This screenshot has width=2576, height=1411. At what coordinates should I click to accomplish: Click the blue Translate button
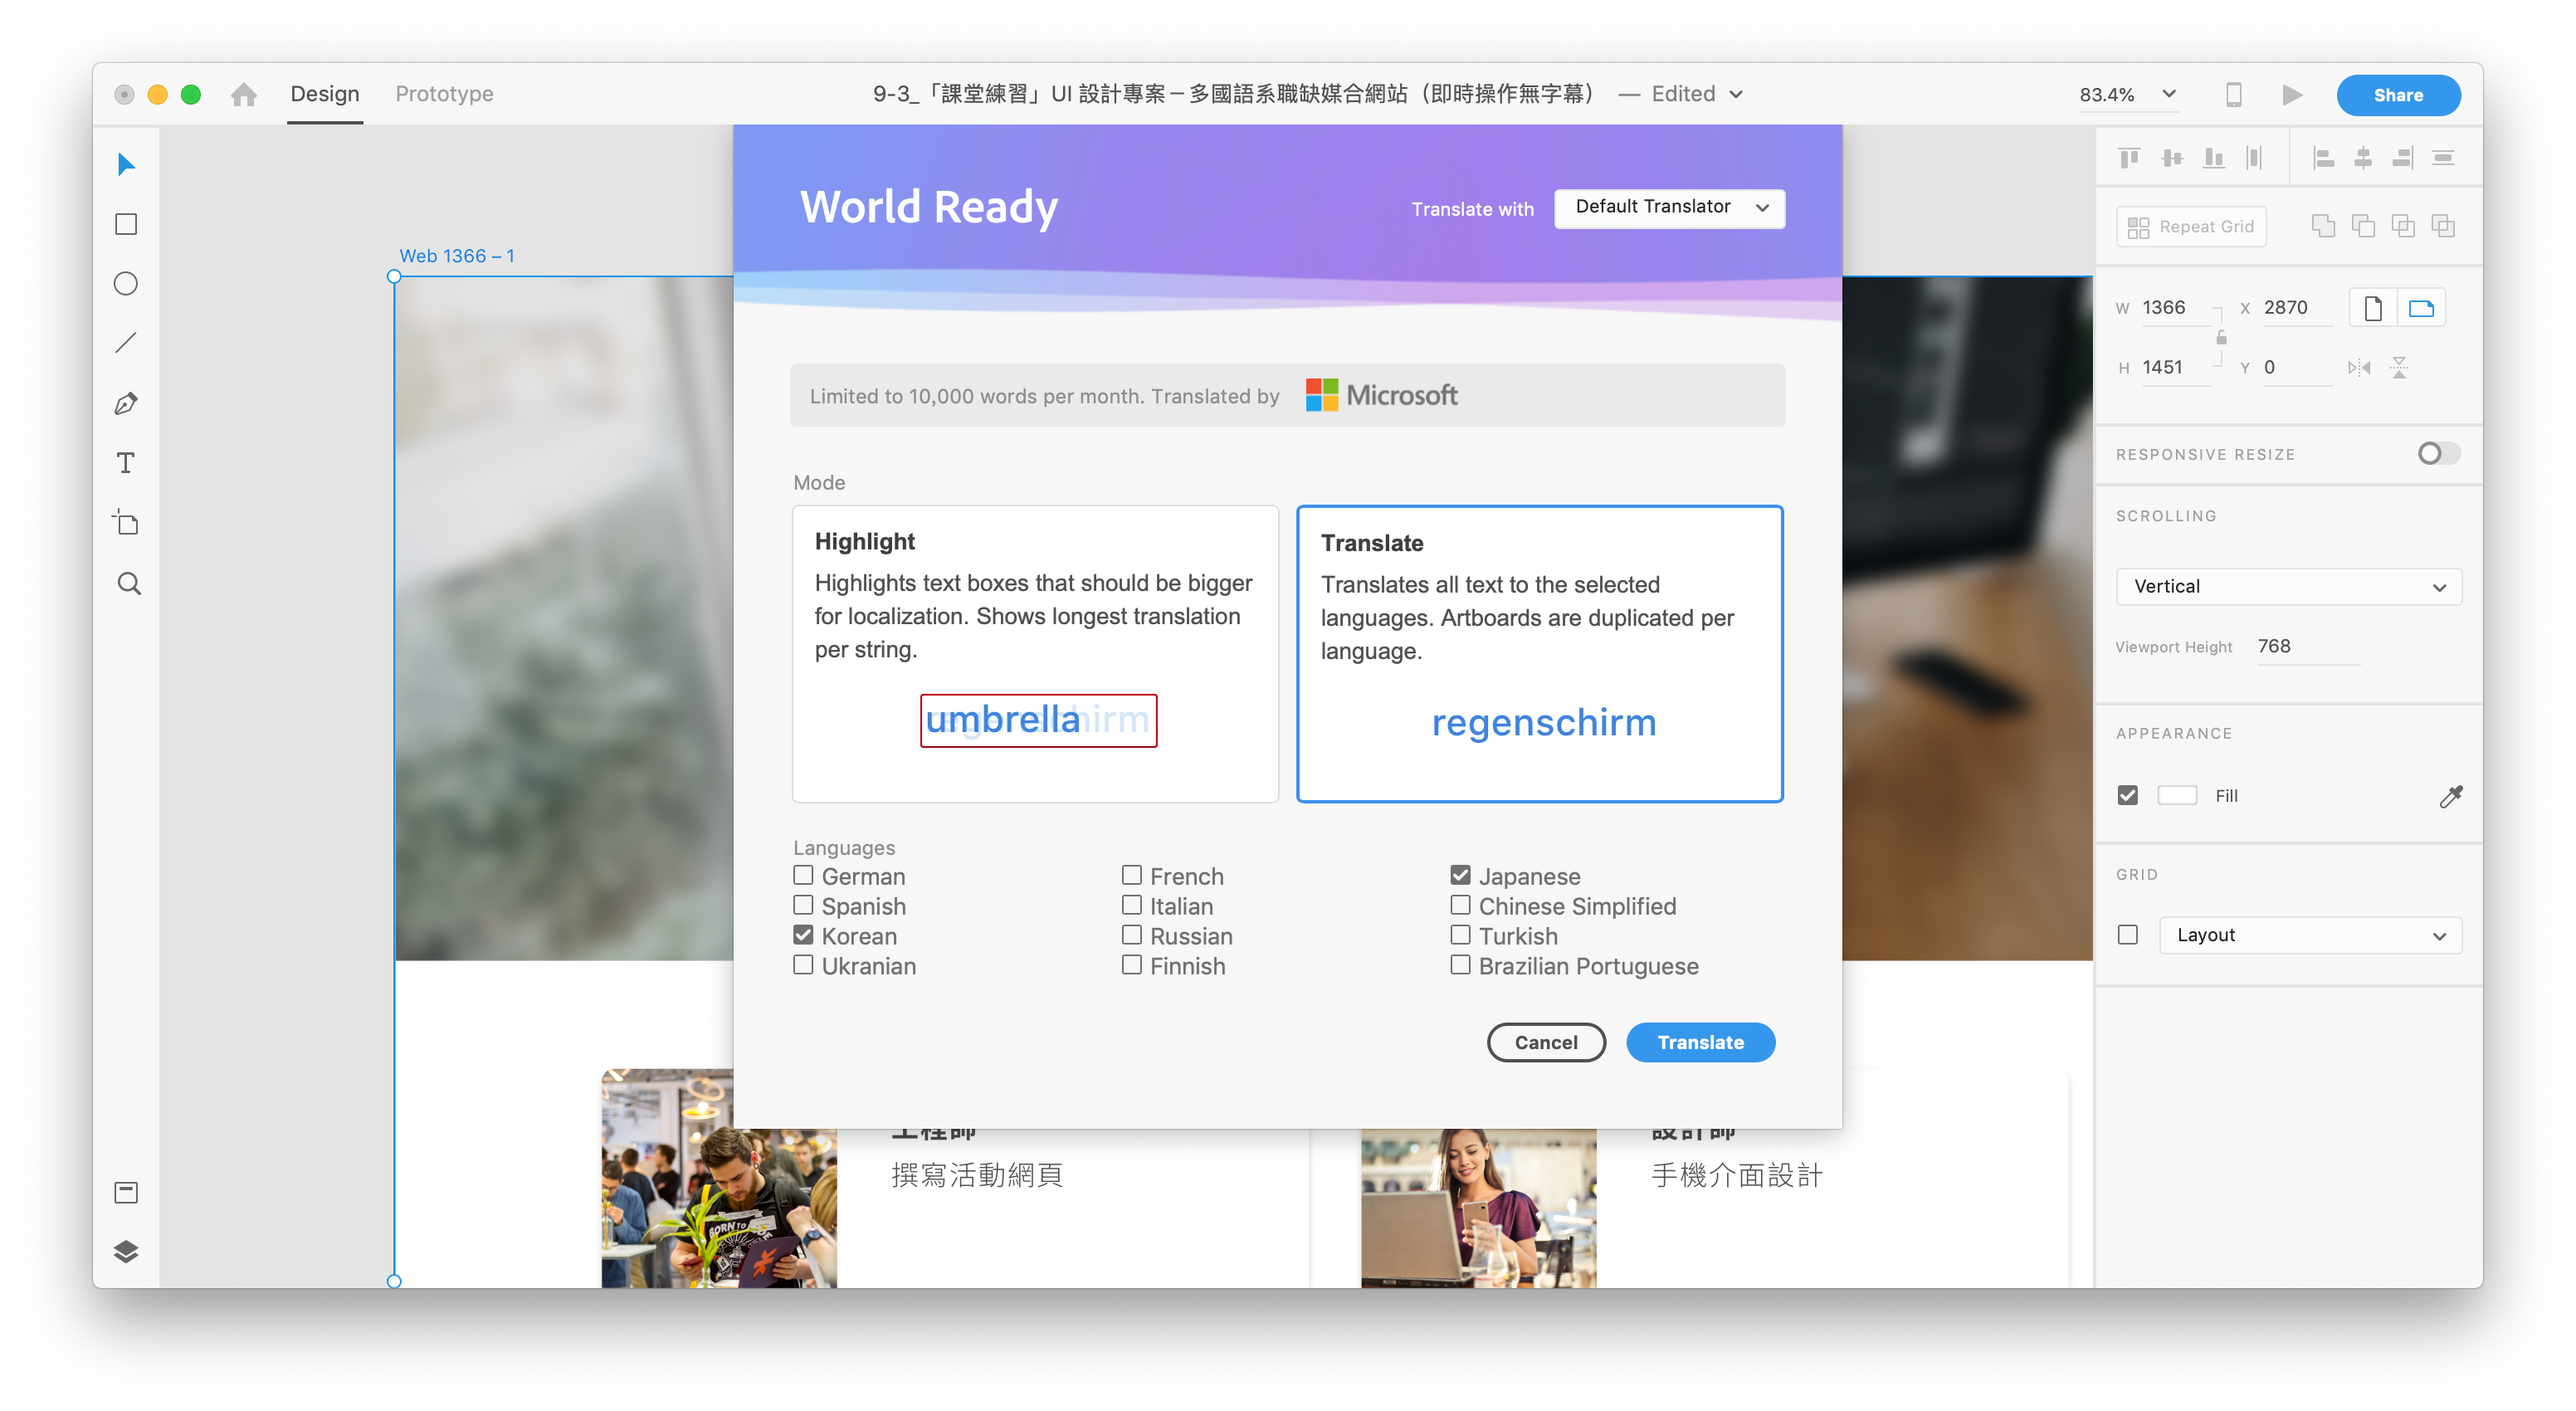(x=1700, y=1042)
